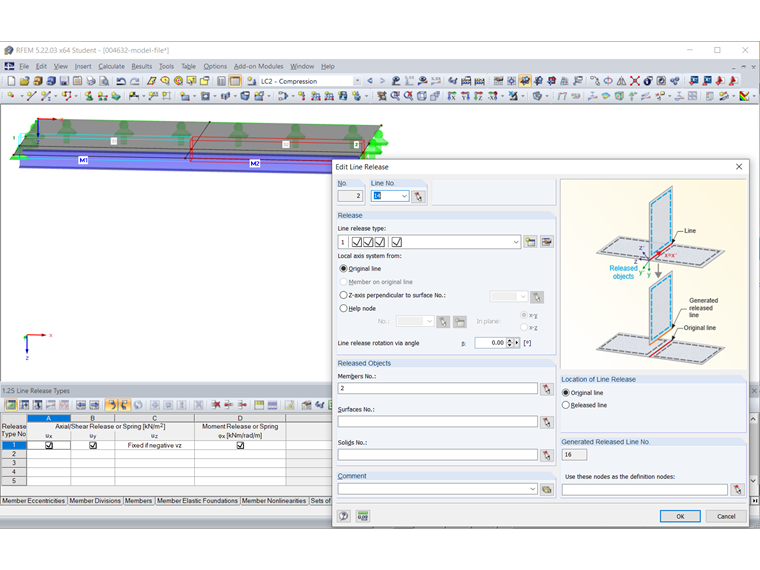The width and height of the screenshot is (760, 570).
Task: Click the Undo arrow icon
Action: pos(121,81)
